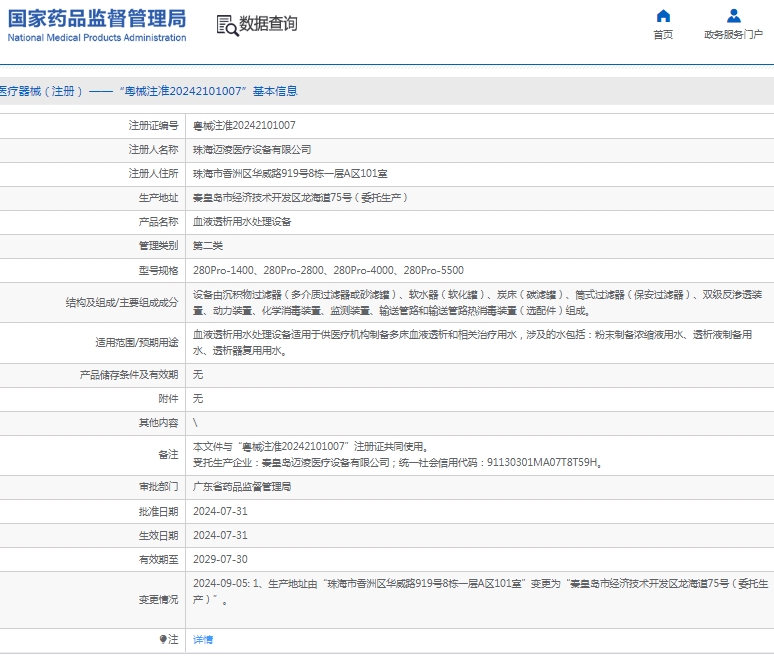Click the 结构及组成/主要组成成分 label
The image size is (774, 657).
(122, 303)
